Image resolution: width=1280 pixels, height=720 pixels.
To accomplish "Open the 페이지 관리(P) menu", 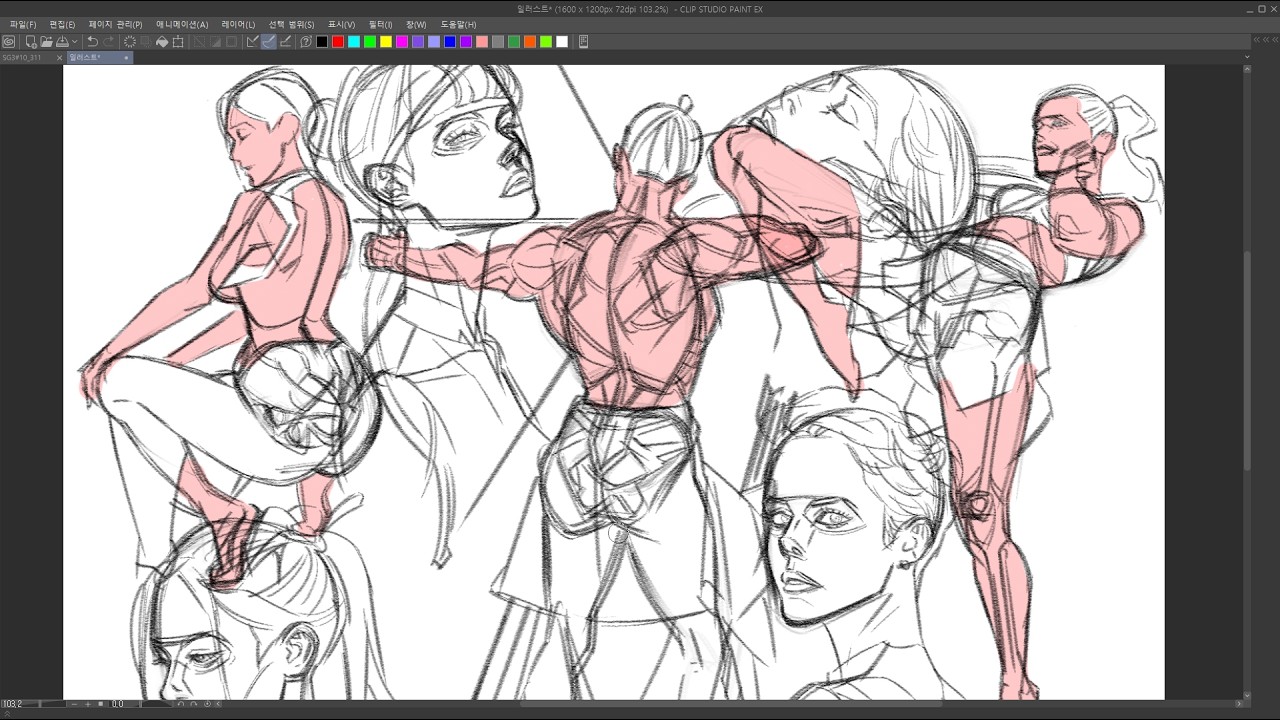I will pos(115,24).
